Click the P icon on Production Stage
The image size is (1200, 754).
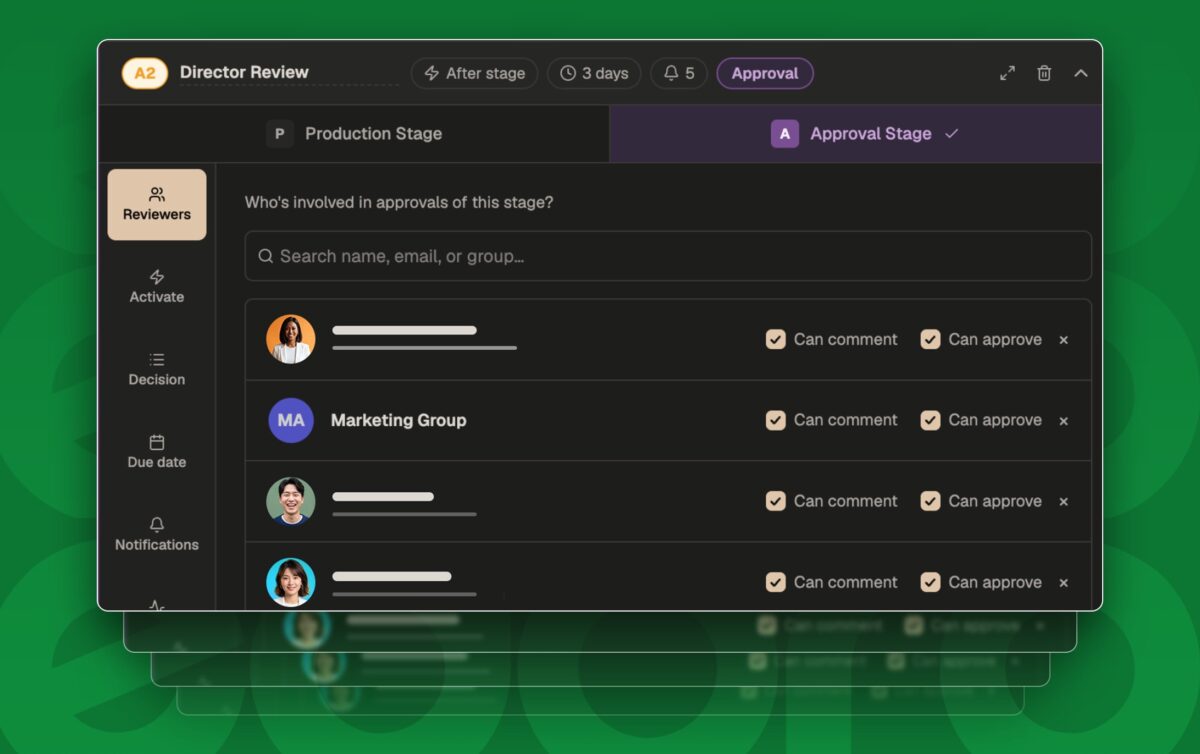tap(279, 134)
